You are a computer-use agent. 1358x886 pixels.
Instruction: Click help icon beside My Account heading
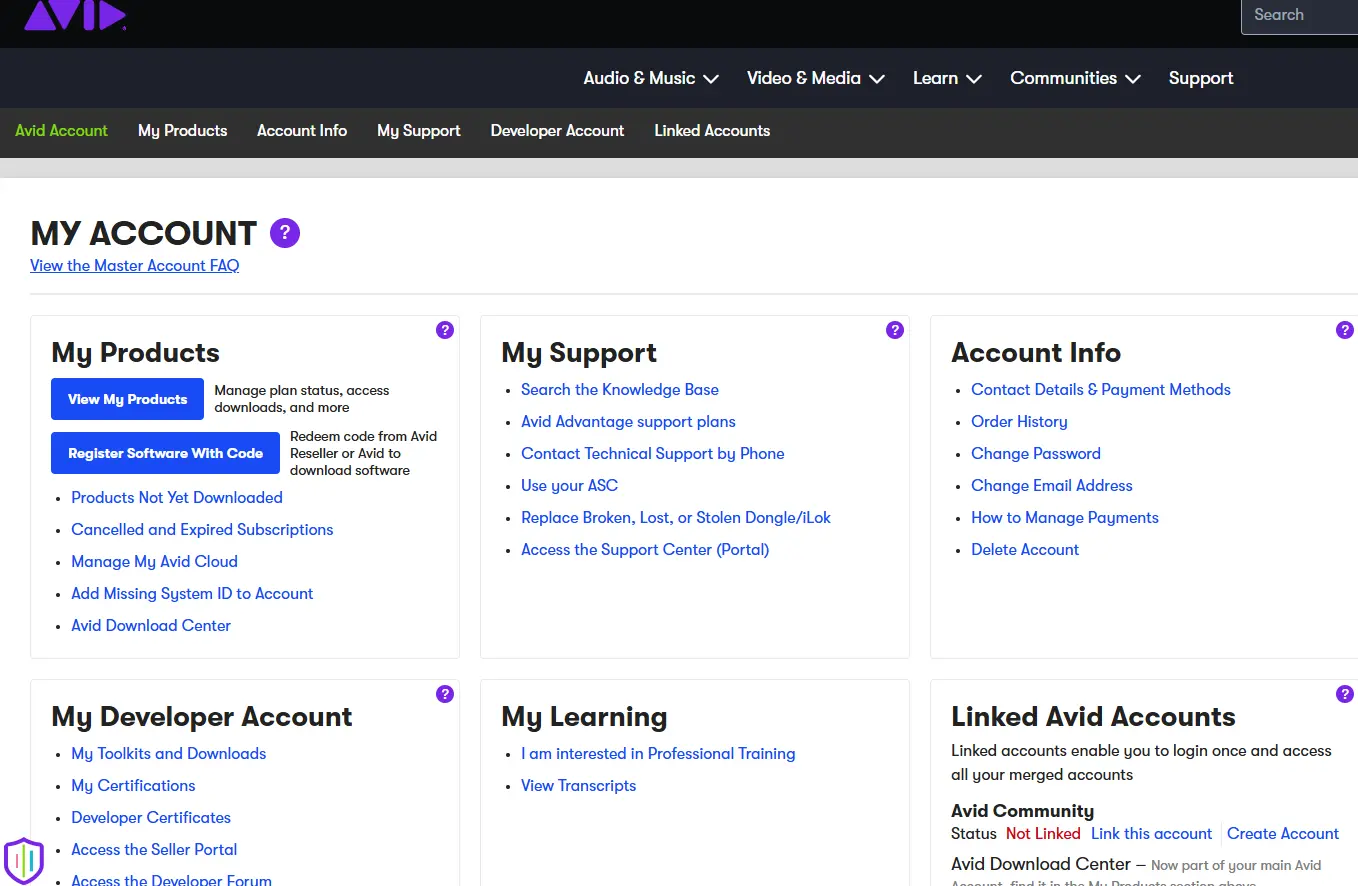coord(285,233)
